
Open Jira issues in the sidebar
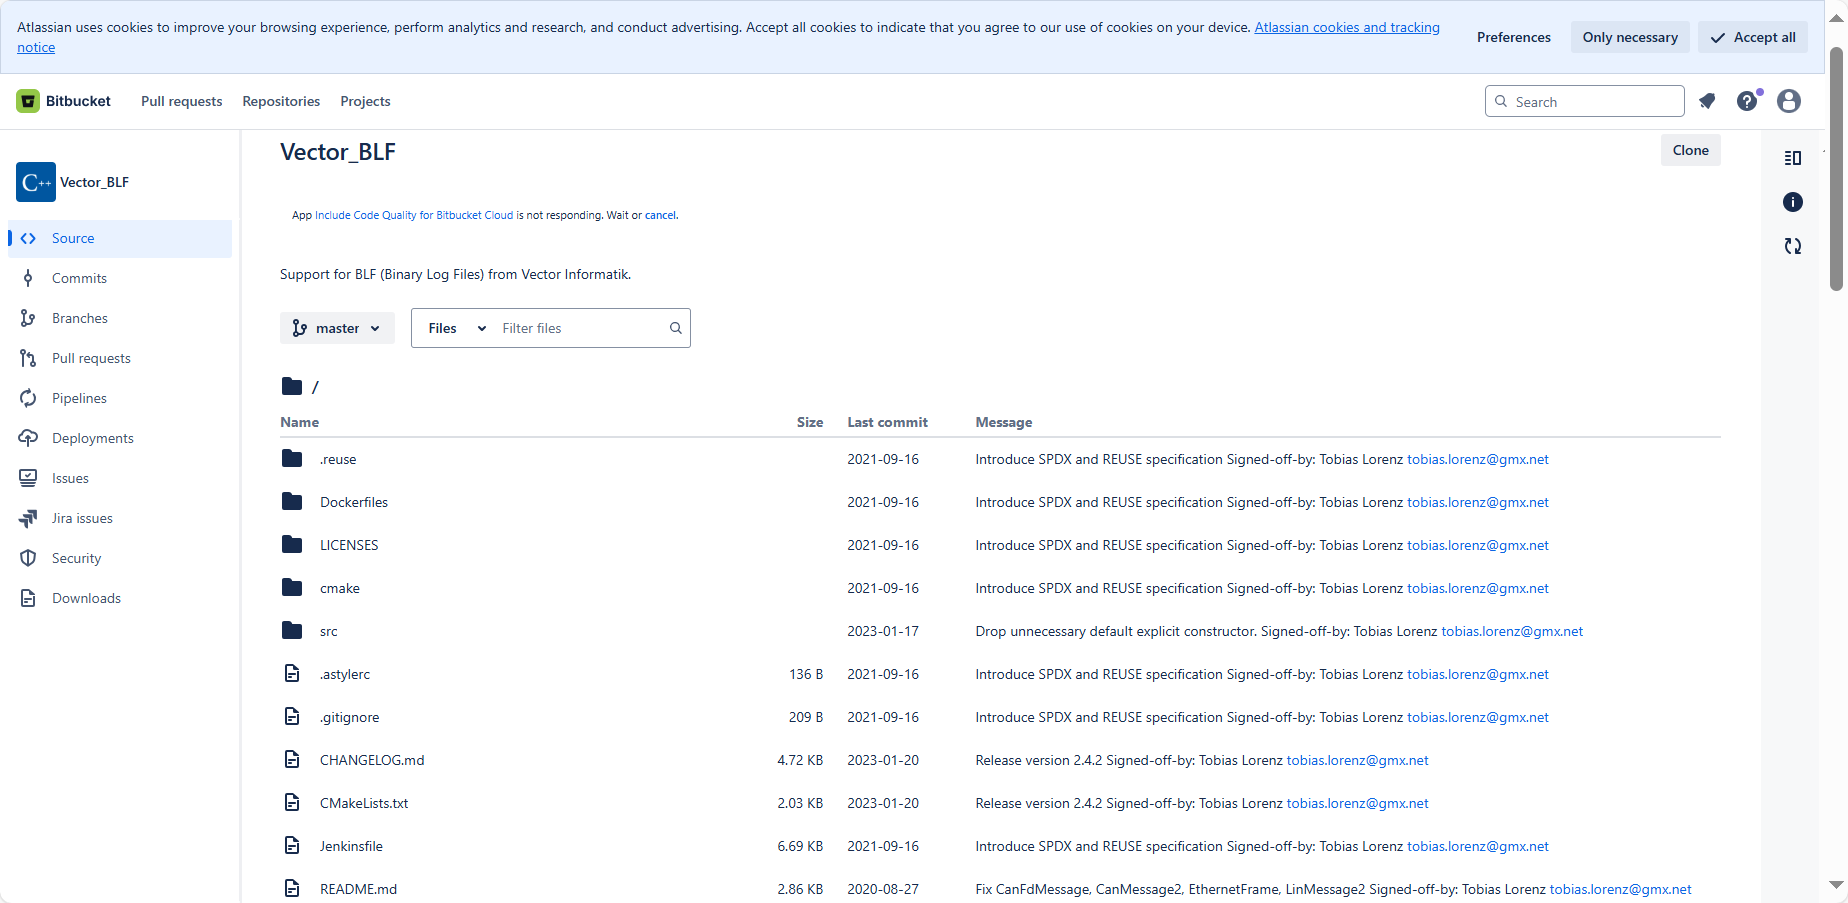click(x=82, y=518)
